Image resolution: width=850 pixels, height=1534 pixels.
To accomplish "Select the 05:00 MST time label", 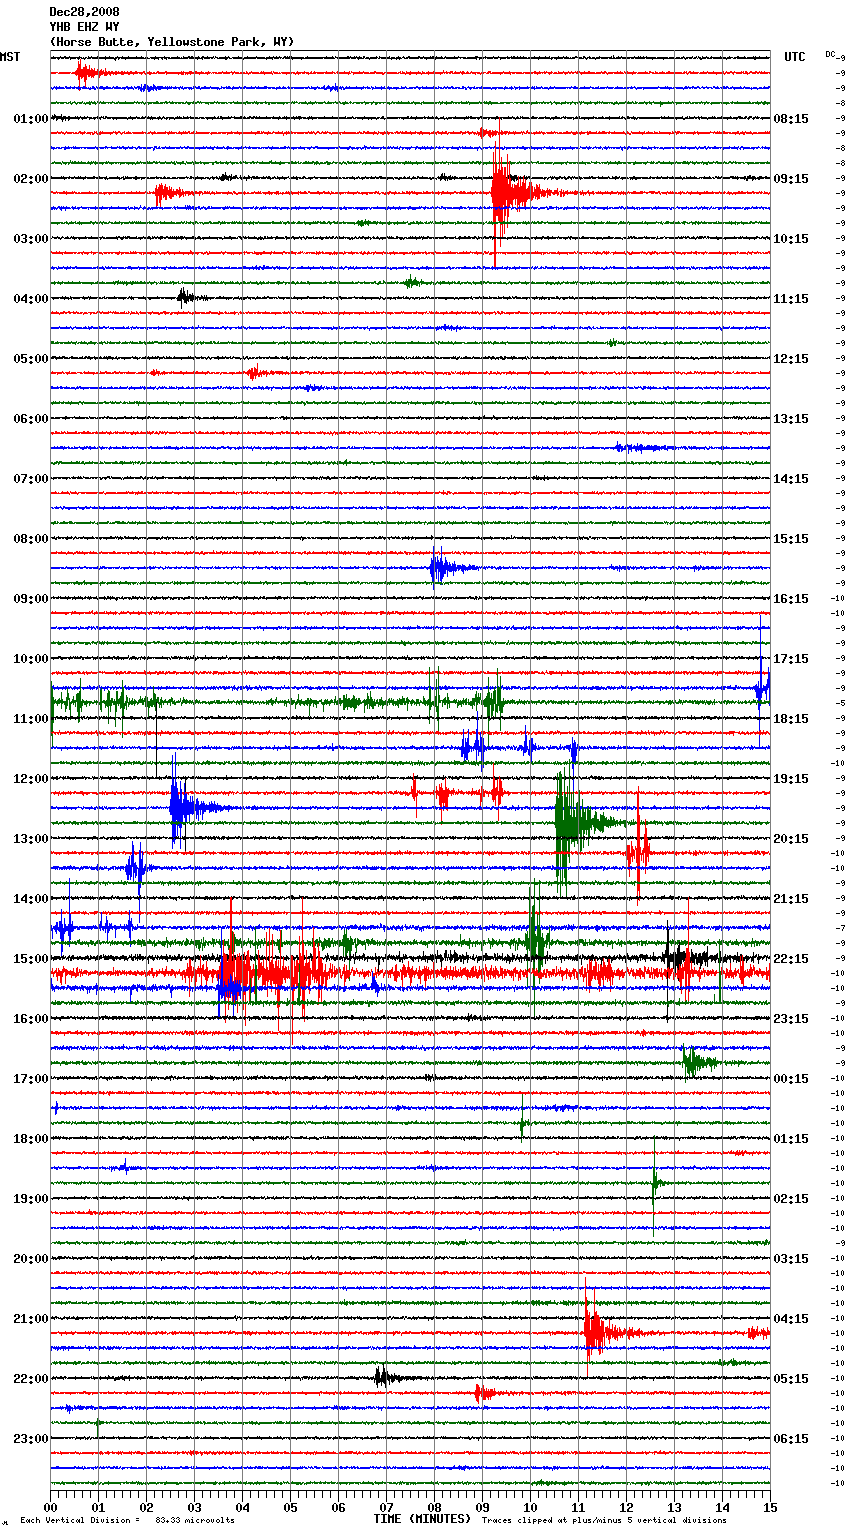I will click(x=31, y=359).
